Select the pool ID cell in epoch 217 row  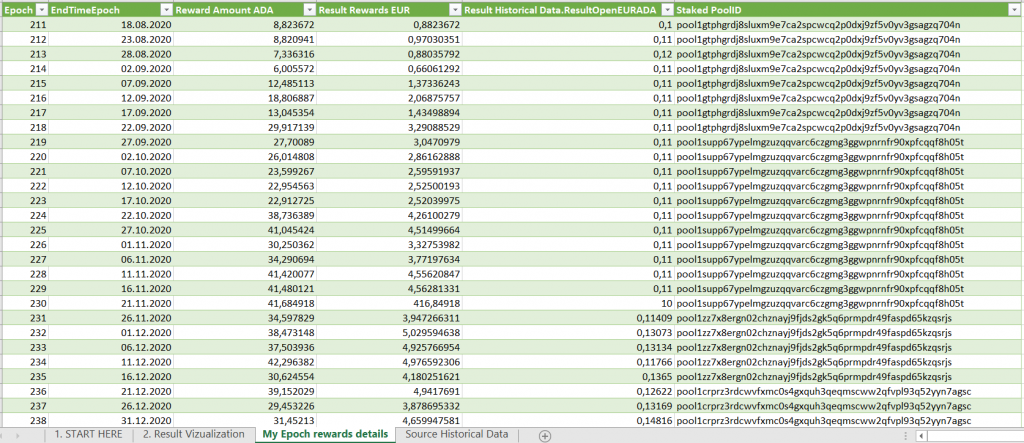coord(849,112)
